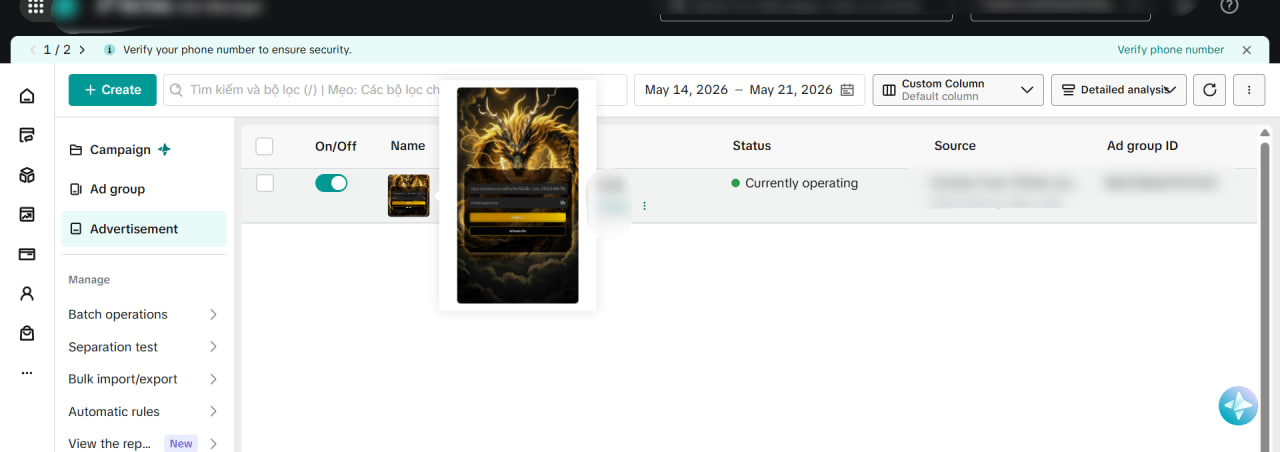
Task: Click the On/Off column header
Action: (336, 146)
